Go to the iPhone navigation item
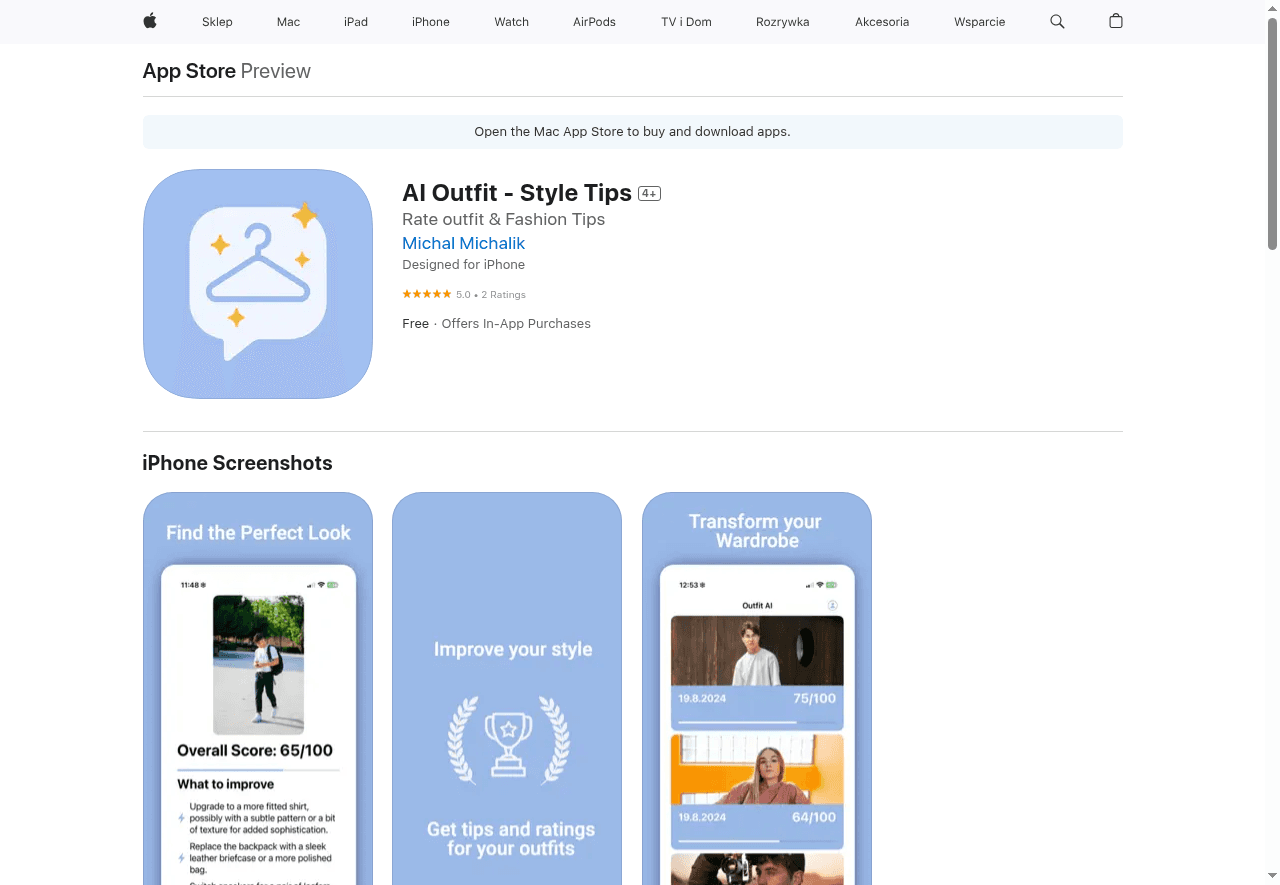This screenshot has width=1280, height=885. coord(431,22)
